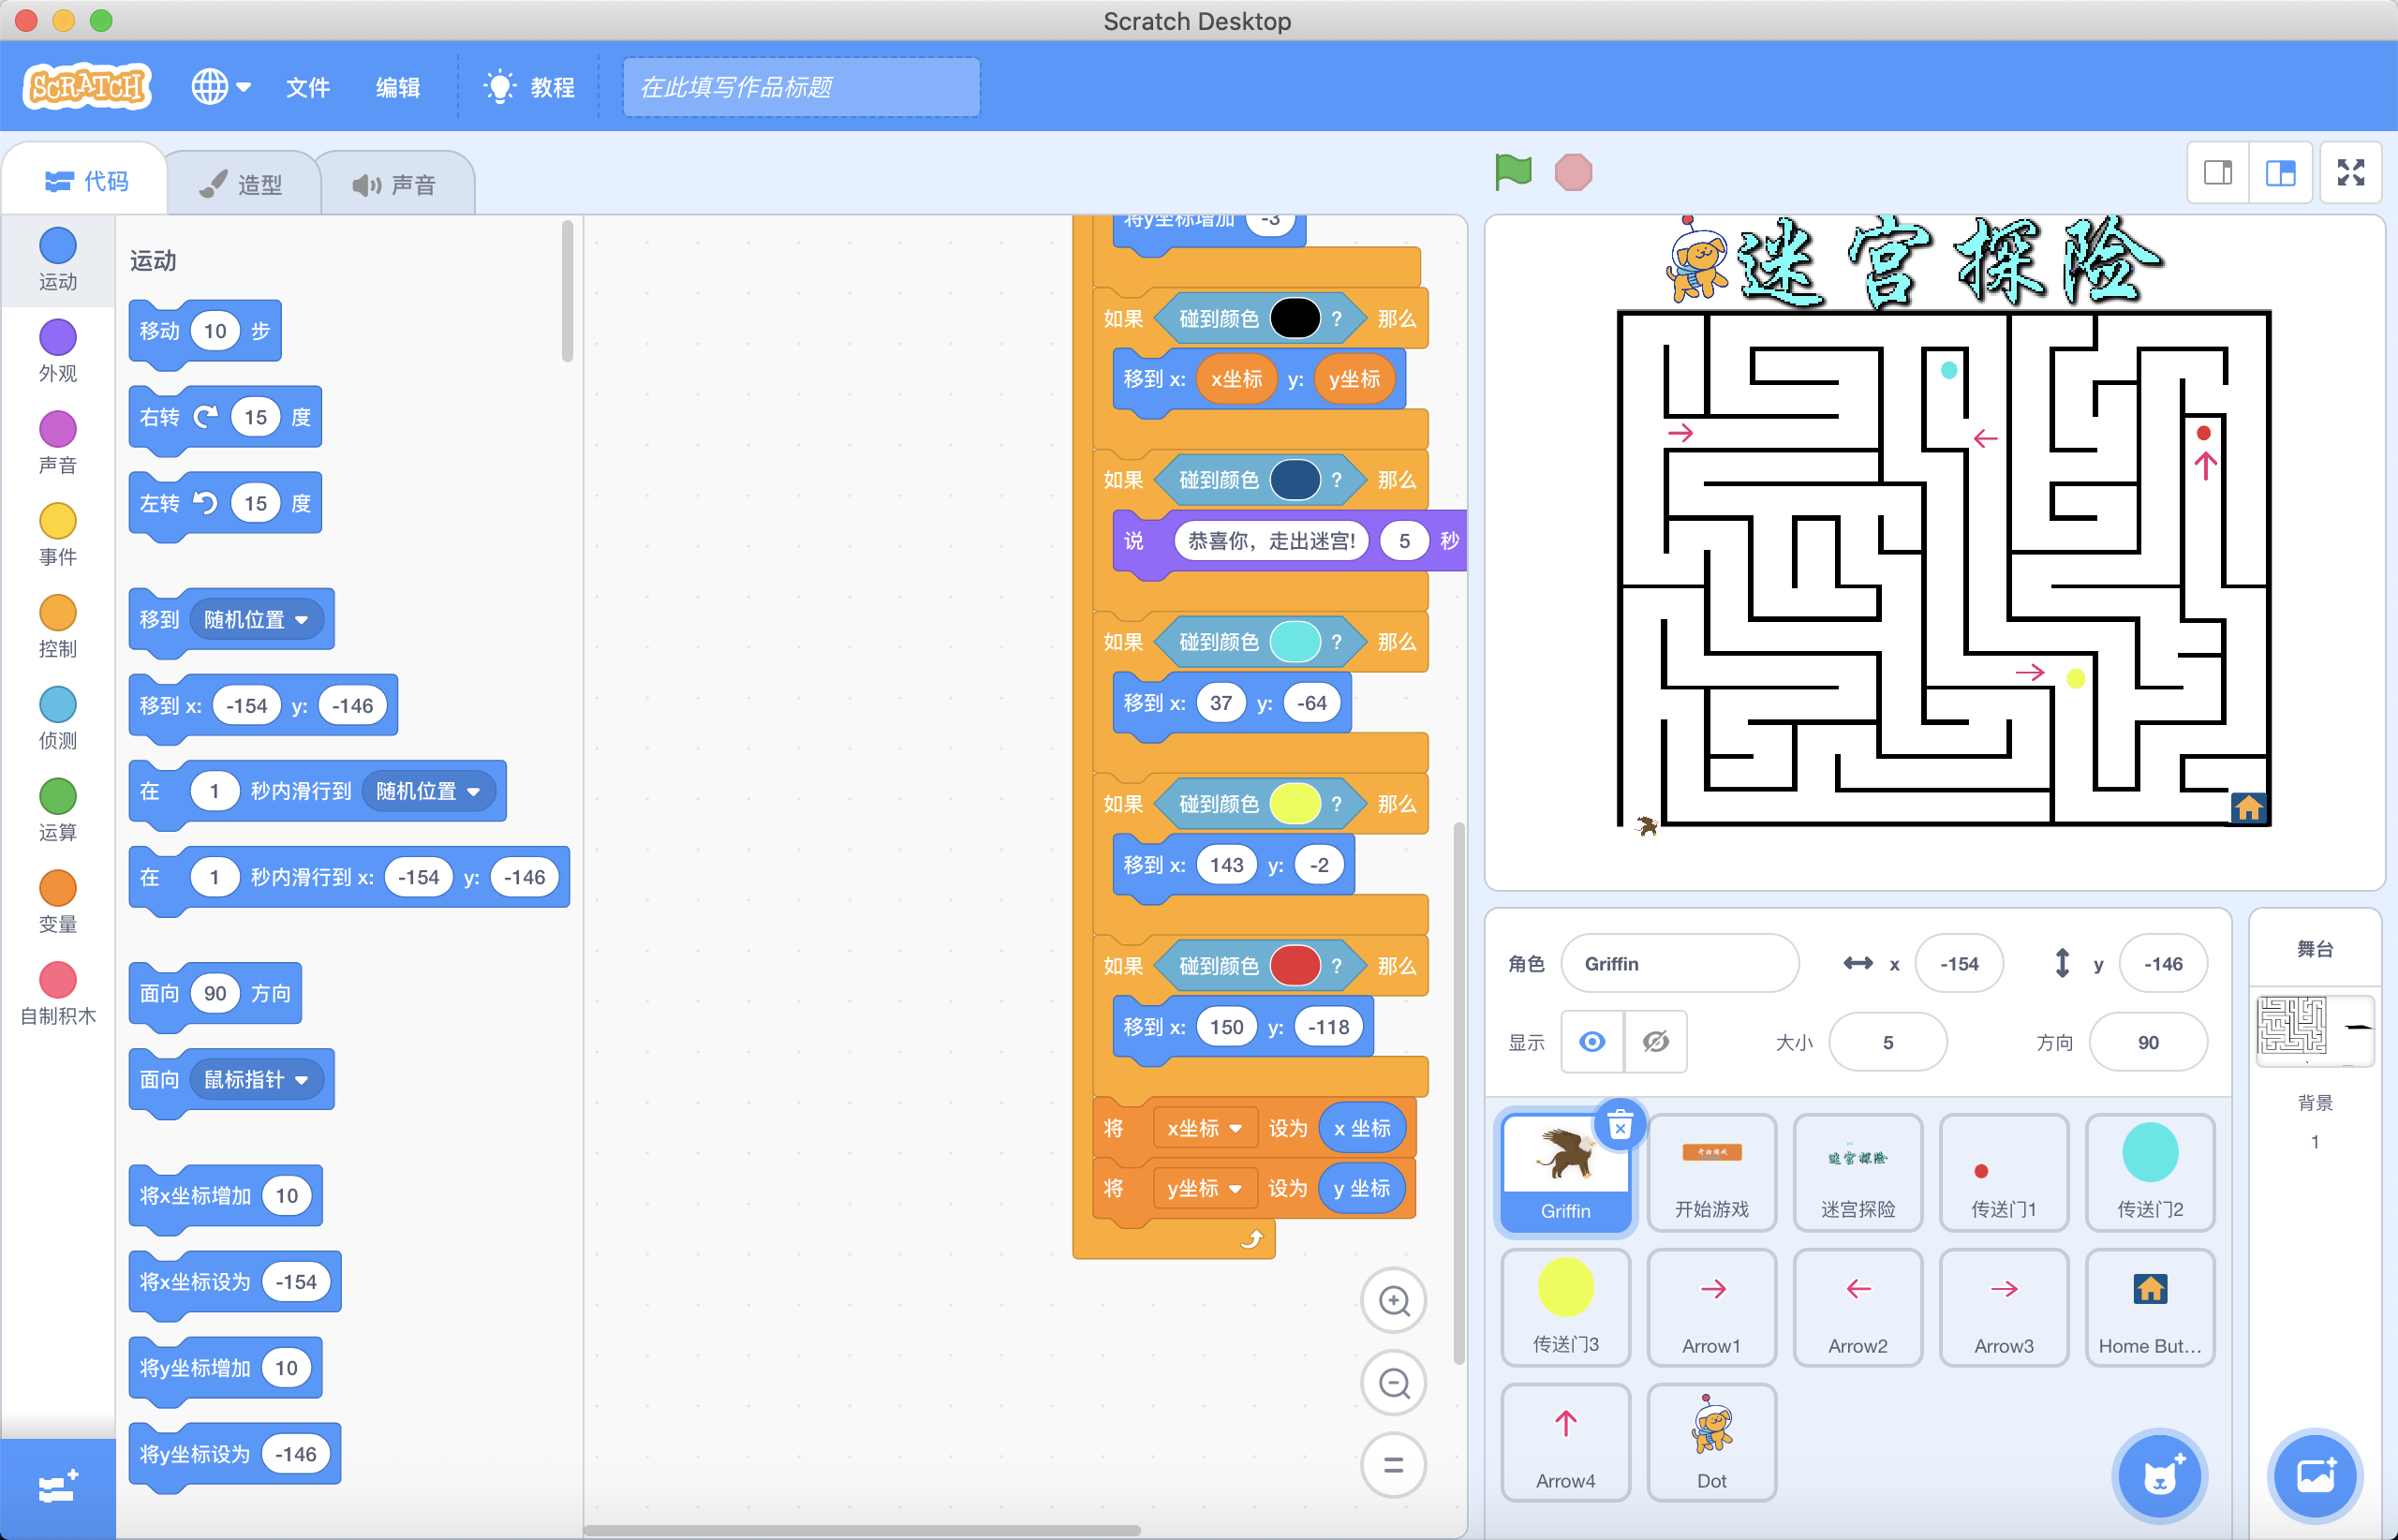Select the 传送门1 sprite
This screenshot has width=2398, height=1540.
(2004, 1172)
